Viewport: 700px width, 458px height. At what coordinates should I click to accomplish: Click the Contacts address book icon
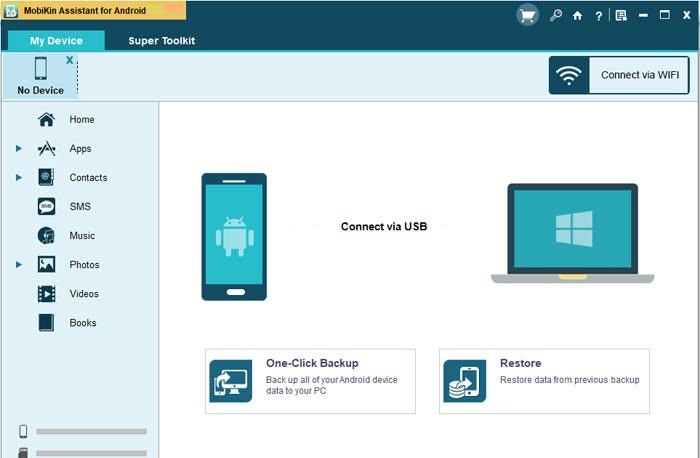tap(46, 177)
